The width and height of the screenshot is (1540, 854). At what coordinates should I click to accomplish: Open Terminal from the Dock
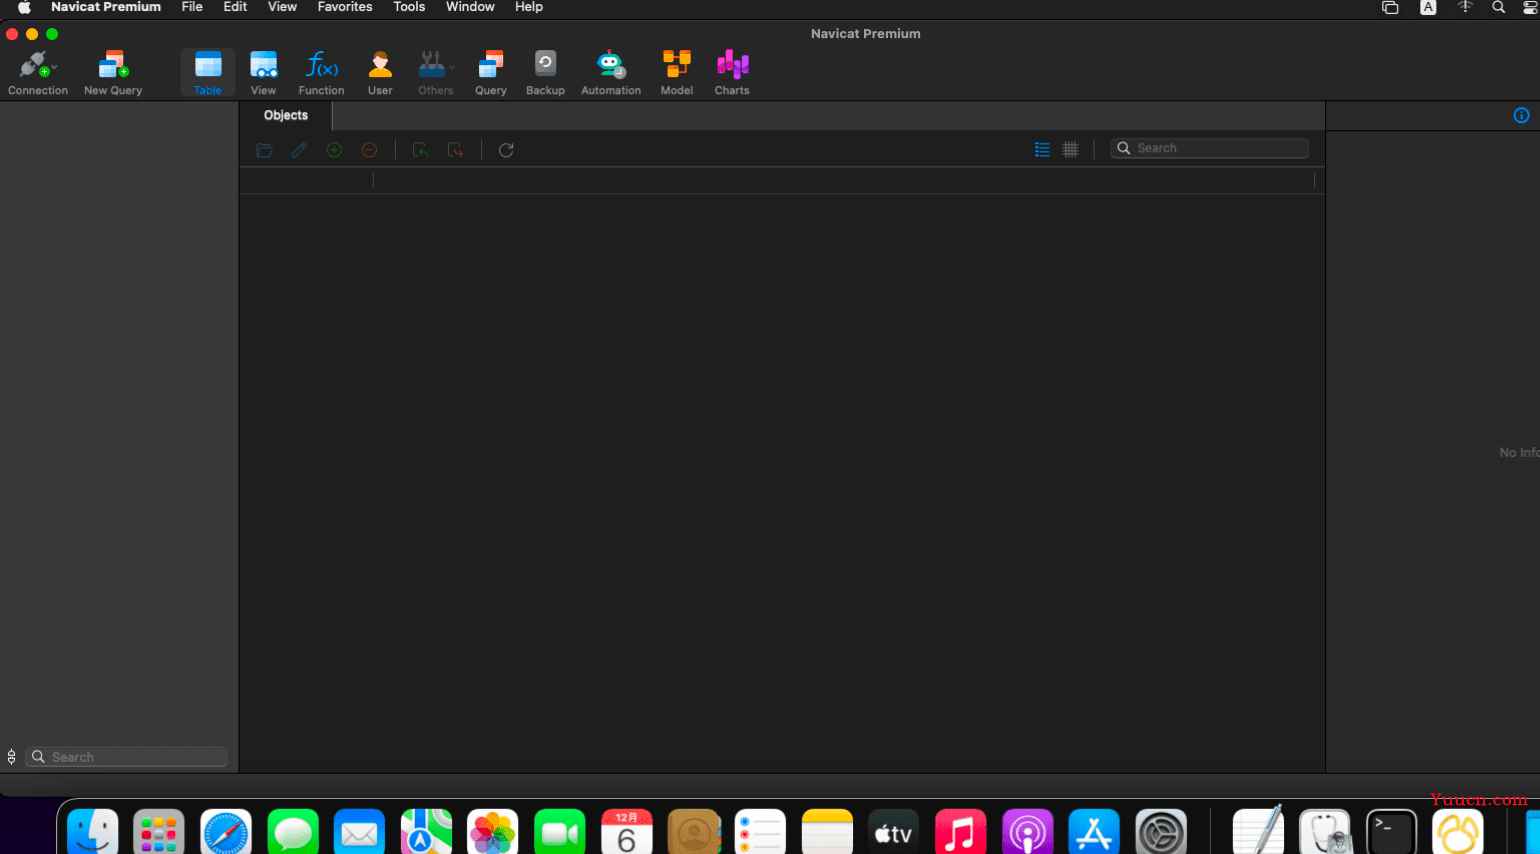[1391, 832]
